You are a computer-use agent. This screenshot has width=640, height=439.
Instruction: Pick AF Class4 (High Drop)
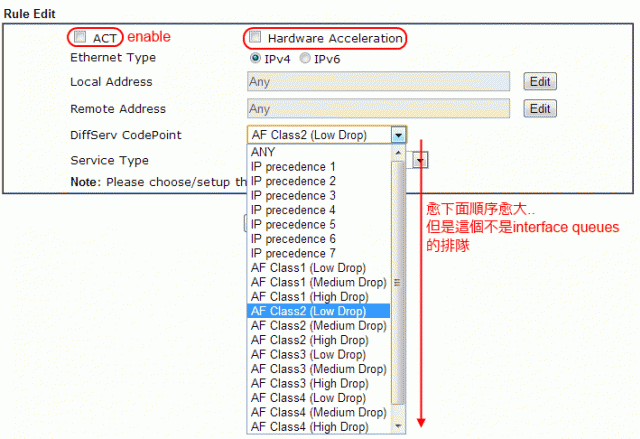coord(318,427)
